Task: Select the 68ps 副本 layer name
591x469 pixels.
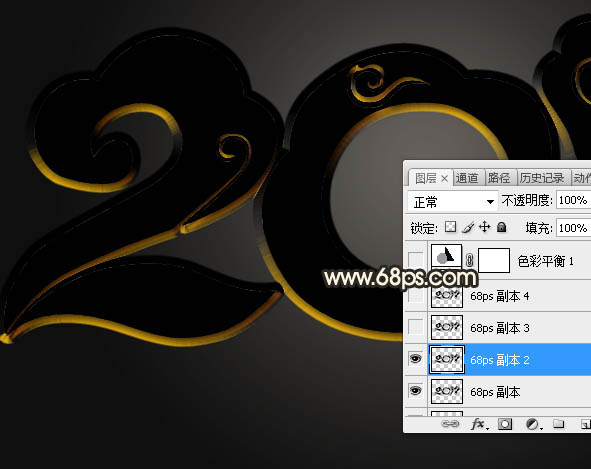Action: coord(495,392)
